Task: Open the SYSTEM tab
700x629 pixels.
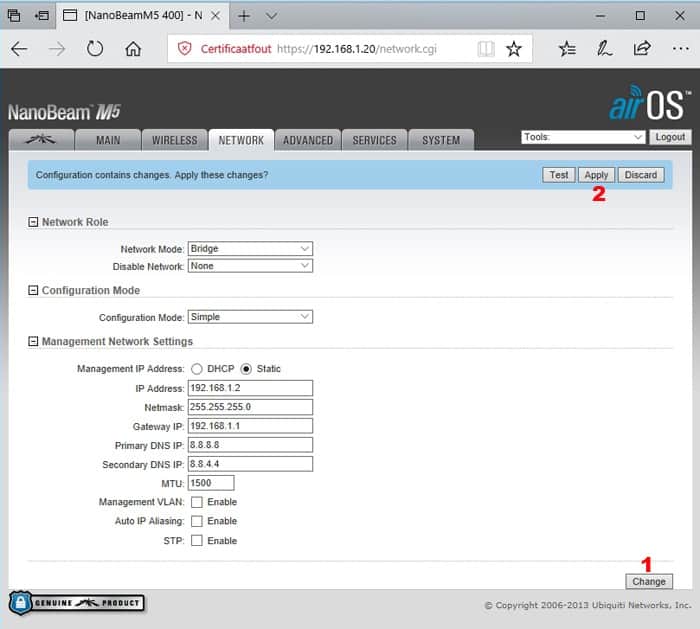Action: pyautogui.click(x=441, y=140)
